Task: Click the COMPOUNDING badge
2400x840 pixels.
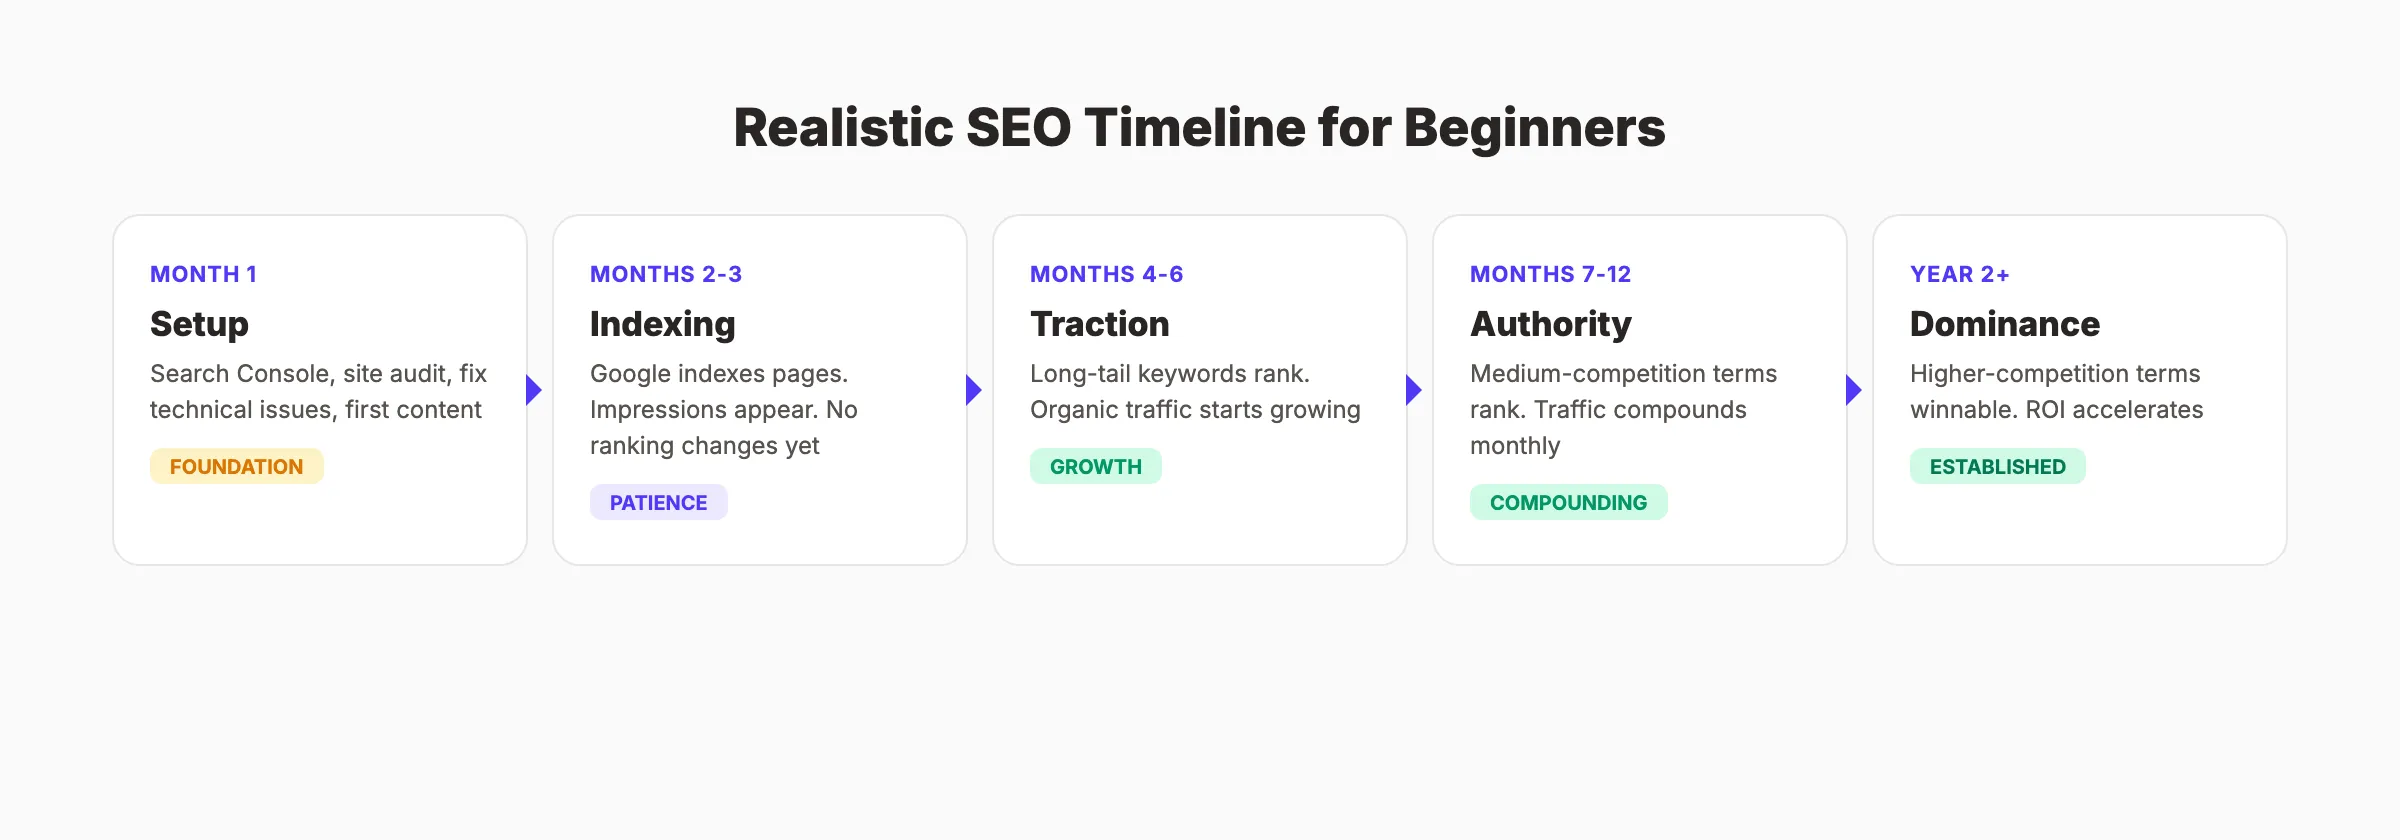Action: click(x=1568, y=503)
